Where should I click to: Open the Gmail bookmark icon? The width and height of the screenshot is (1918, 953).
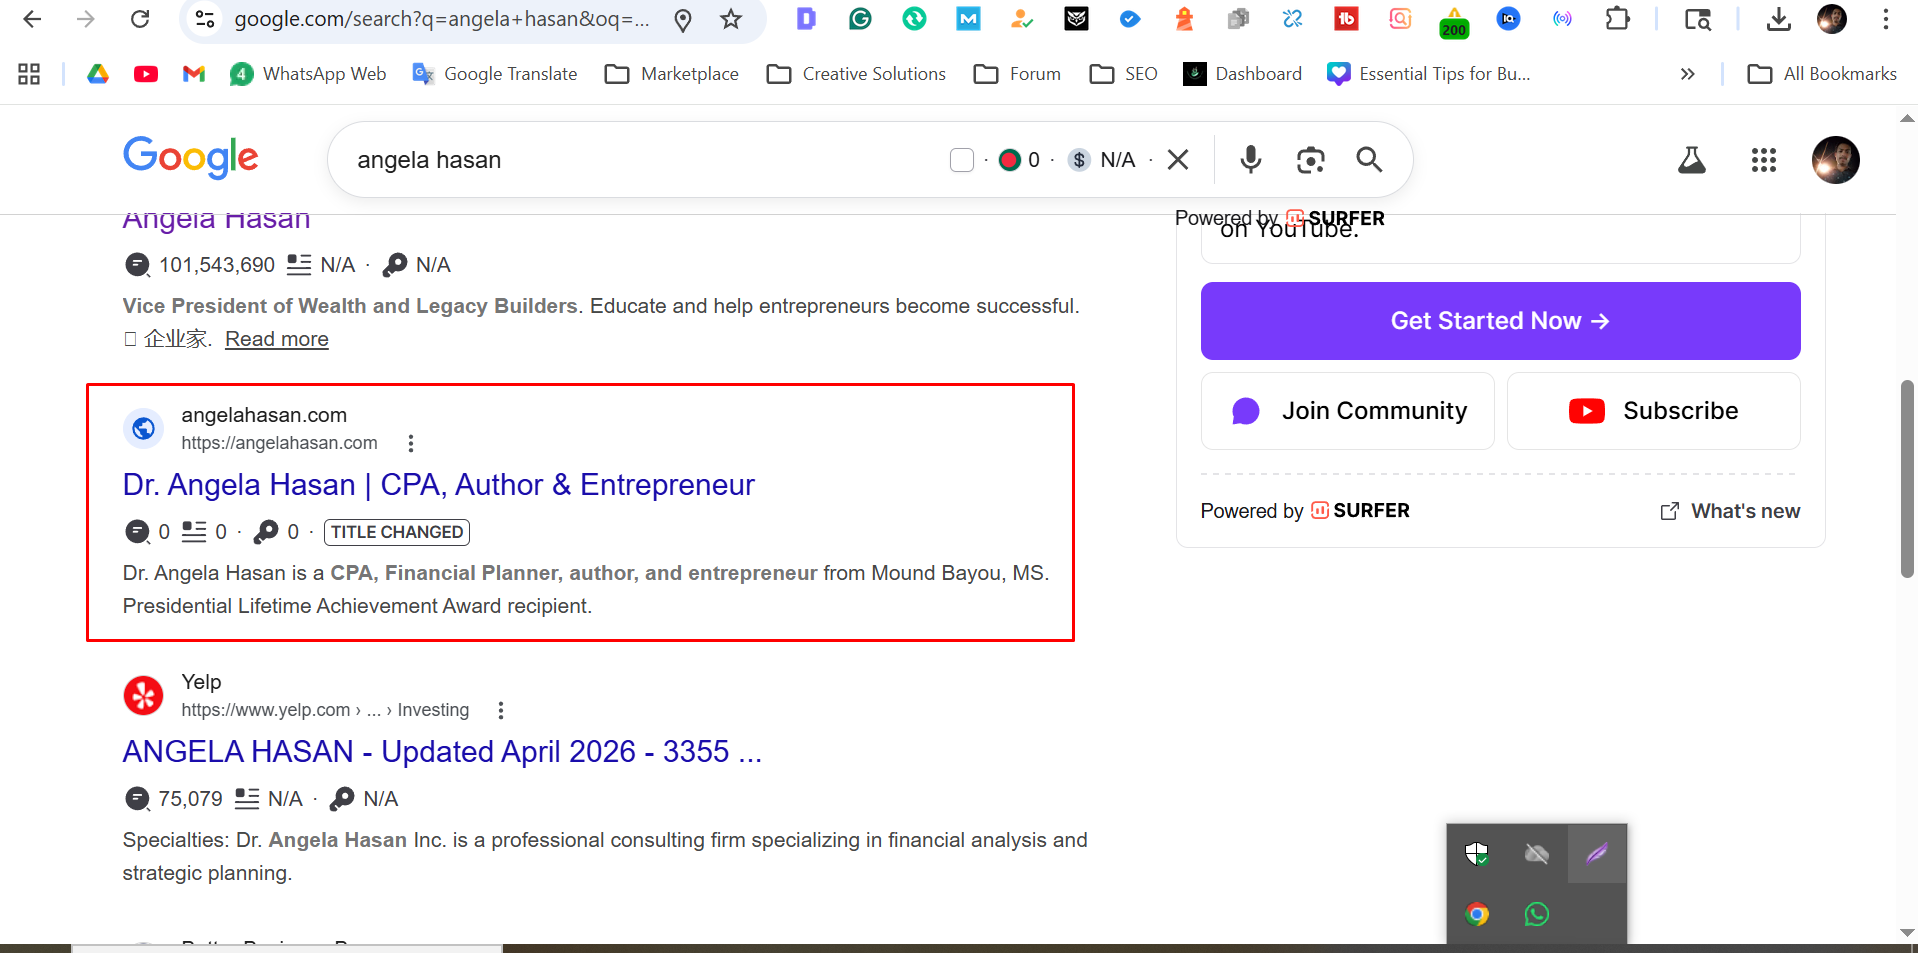click(x=194, y=74)
